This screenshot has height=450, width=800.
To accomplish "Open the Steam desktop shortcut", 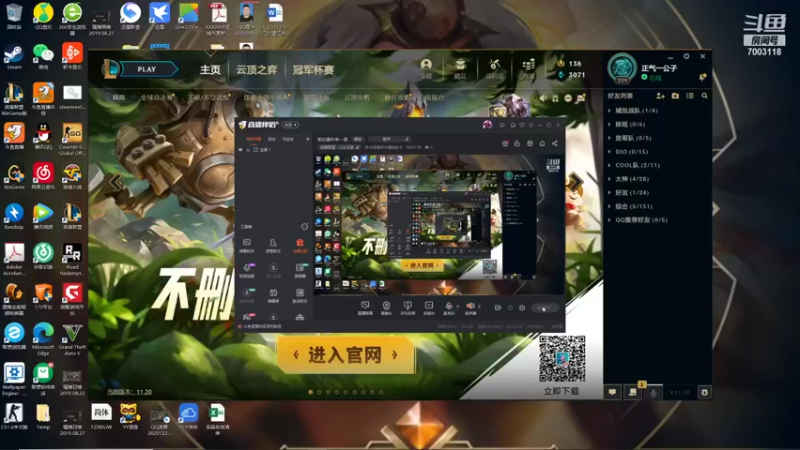I will point(14,57).
